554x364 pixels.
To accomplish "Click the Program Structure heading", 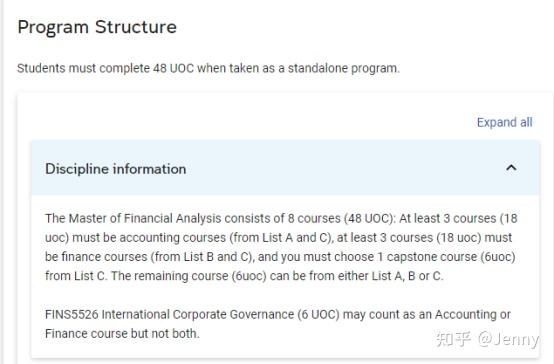I will point(97,27).
